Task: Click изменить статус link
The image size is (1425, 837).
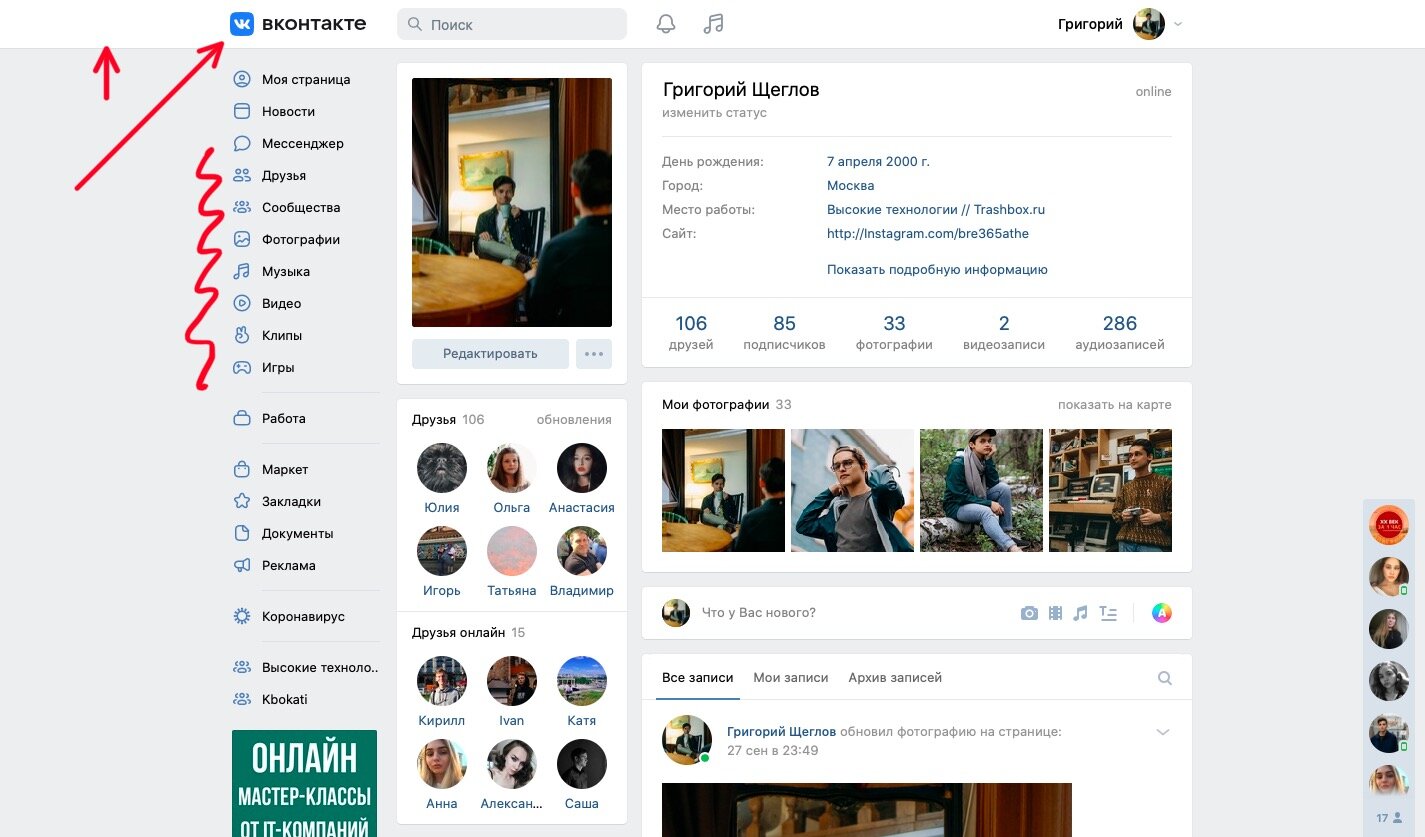Action: click(714, 113)
